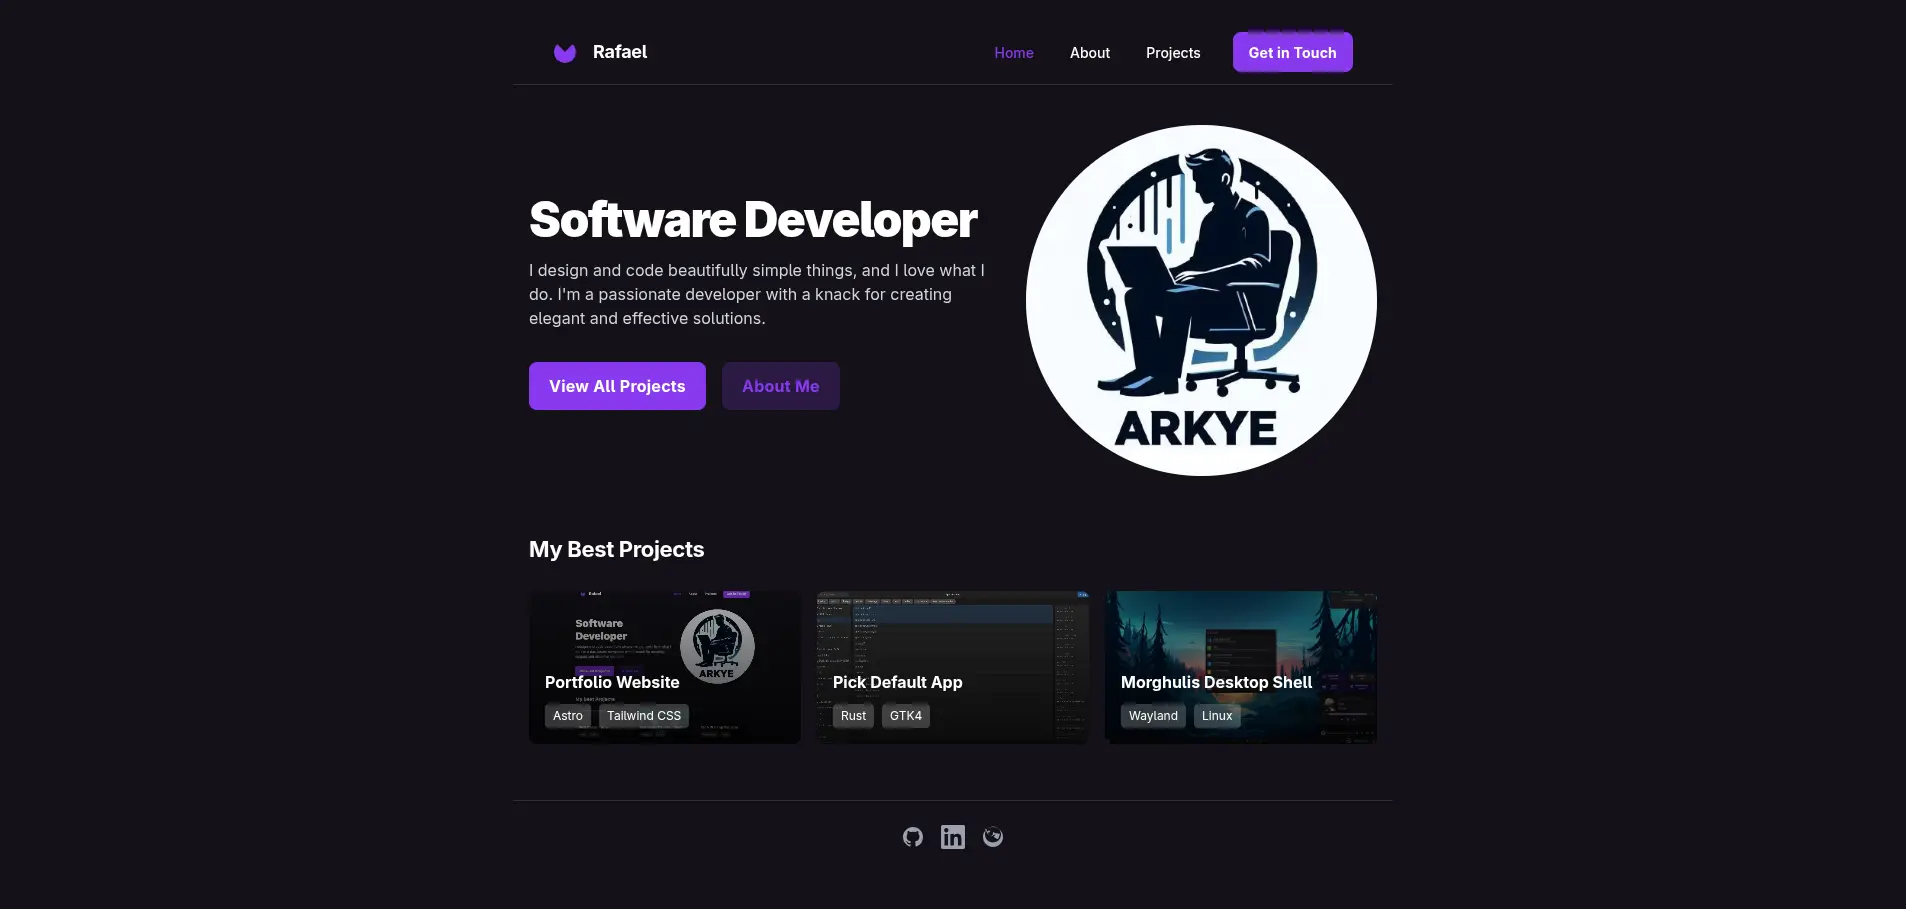Screen dimensions: 1906x909
Task: Click the purple logo mark beside Rafael
Action: (x=564, y=52)
